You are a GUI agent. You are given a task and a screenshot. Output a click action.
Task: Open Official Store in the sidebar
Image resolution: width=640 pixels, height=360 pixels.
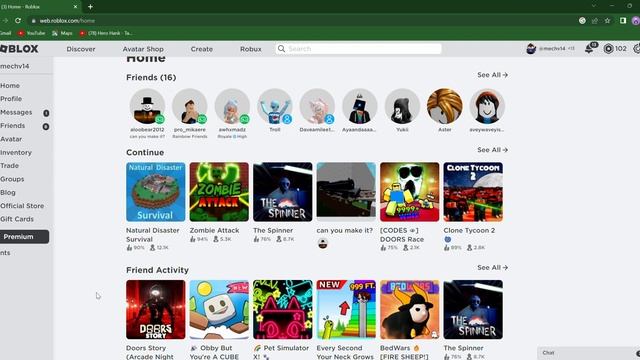point(22,206)
